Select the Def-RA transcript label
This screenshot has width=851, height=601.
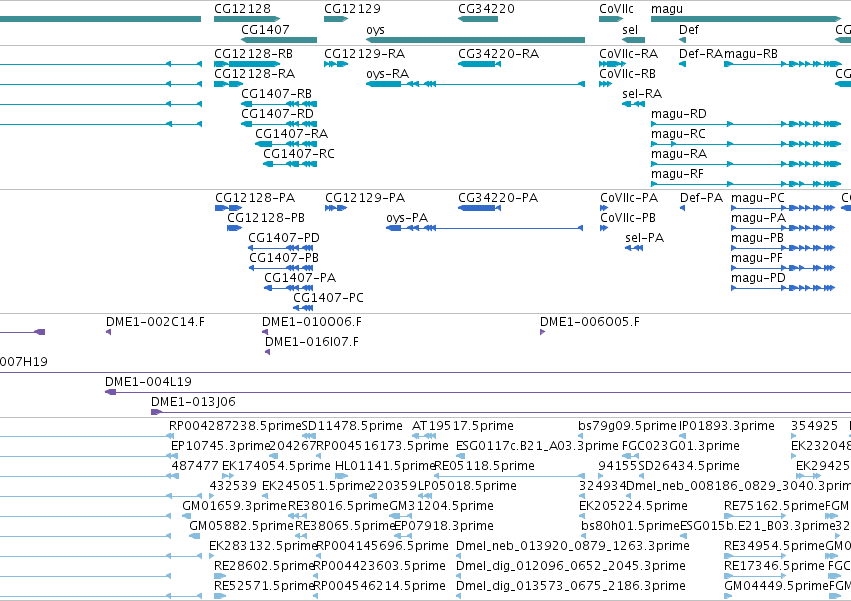click(701, 54)
